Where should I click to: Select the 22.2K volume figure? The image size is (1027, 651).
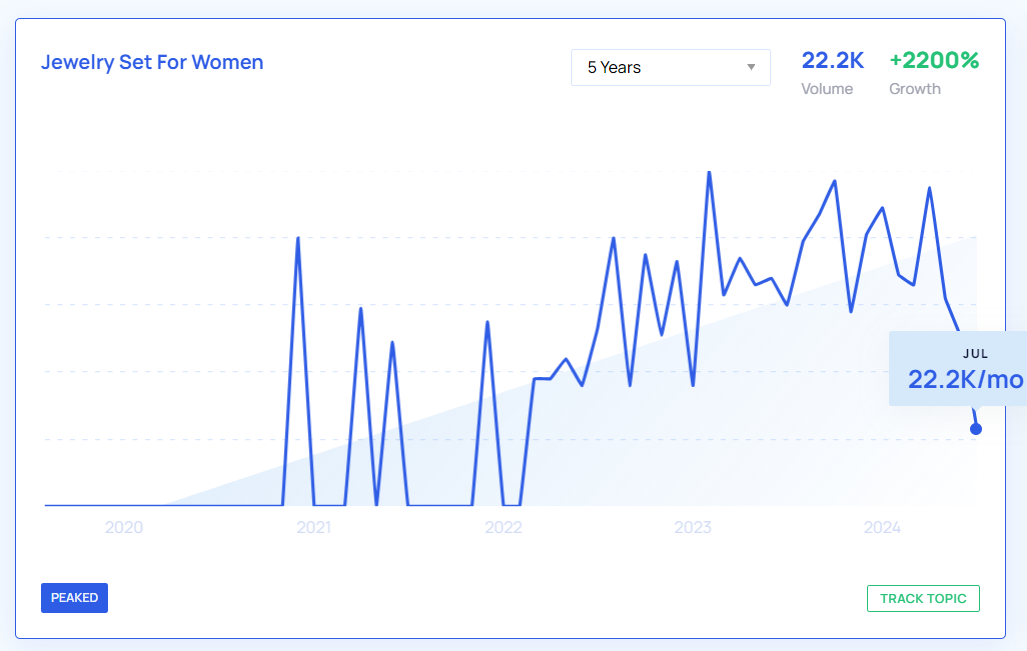coord(832,60)
